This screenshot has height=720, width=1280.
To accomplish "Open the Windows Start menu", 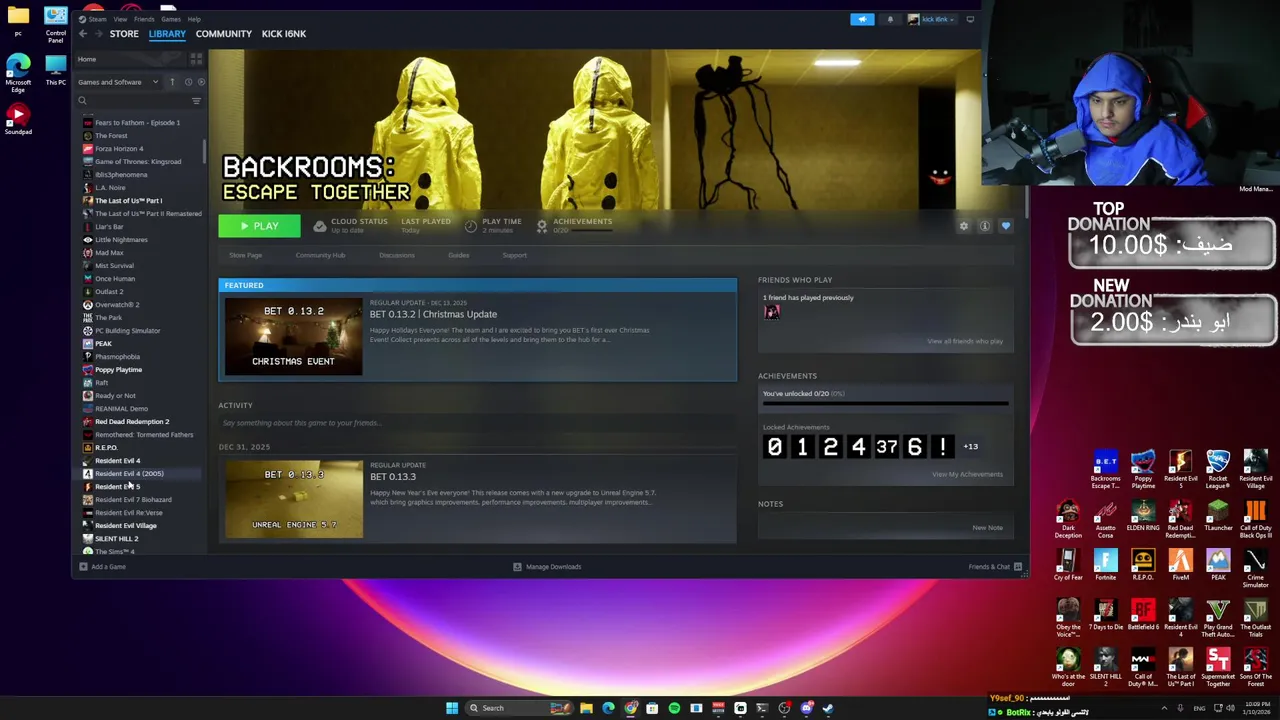I will point(452,708).
